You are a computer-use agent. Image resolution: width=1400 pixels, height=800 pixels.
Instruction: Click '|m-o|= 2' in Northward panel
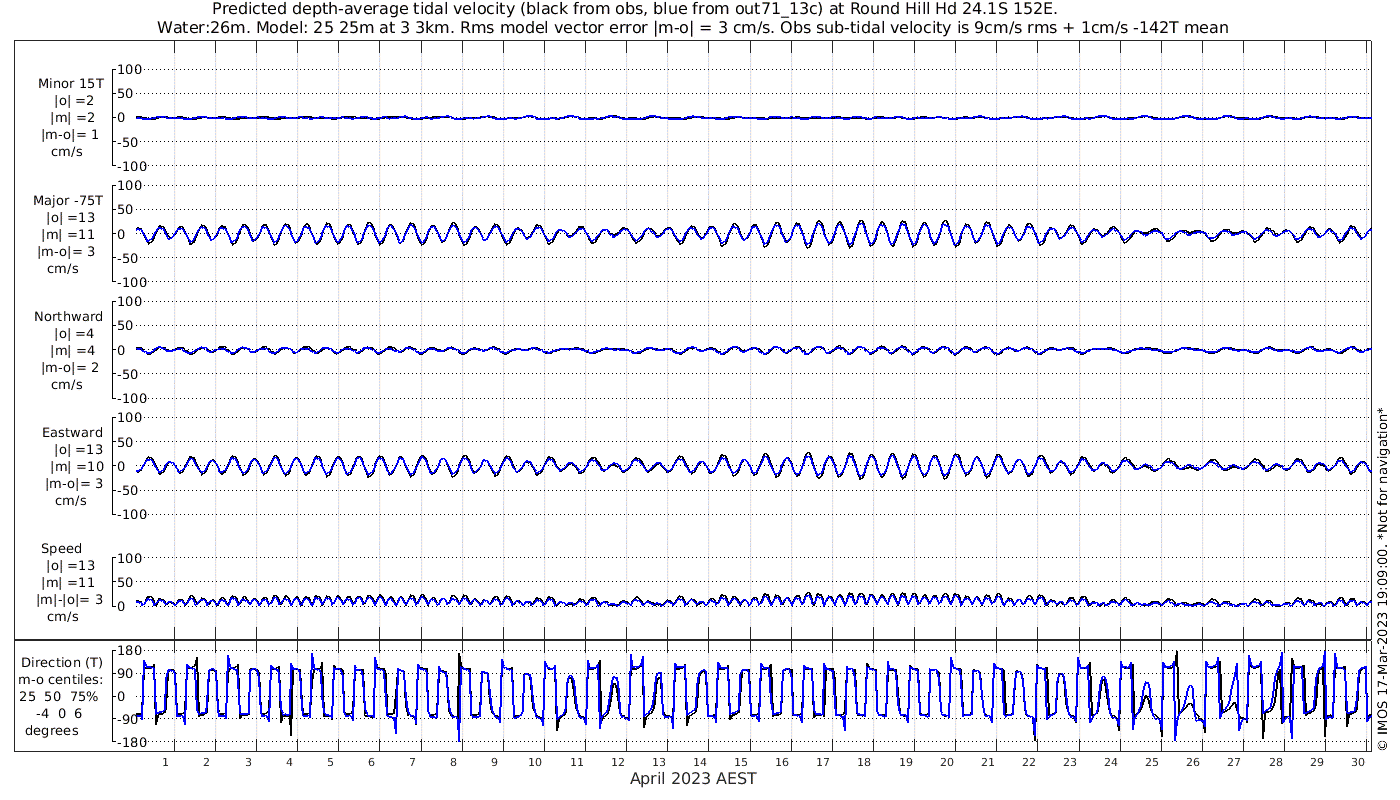click(70, 367)
